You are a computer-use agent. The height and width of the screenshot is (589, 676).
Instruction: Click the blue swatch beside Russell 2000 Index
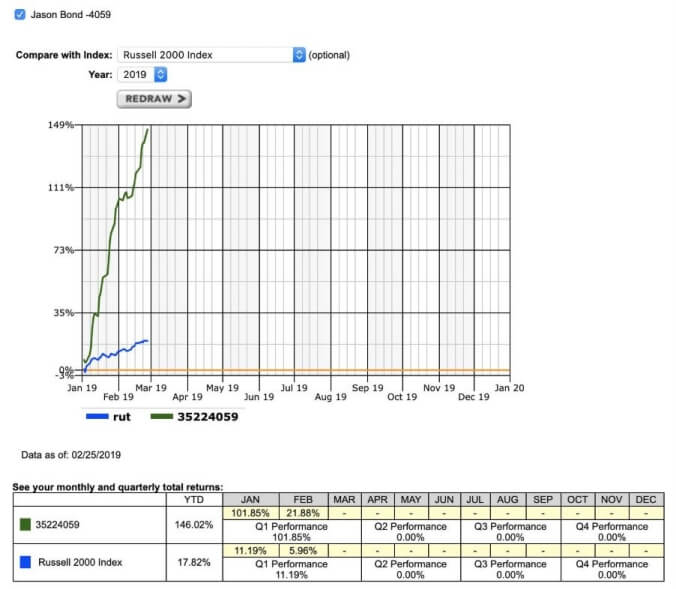(25, 563)
